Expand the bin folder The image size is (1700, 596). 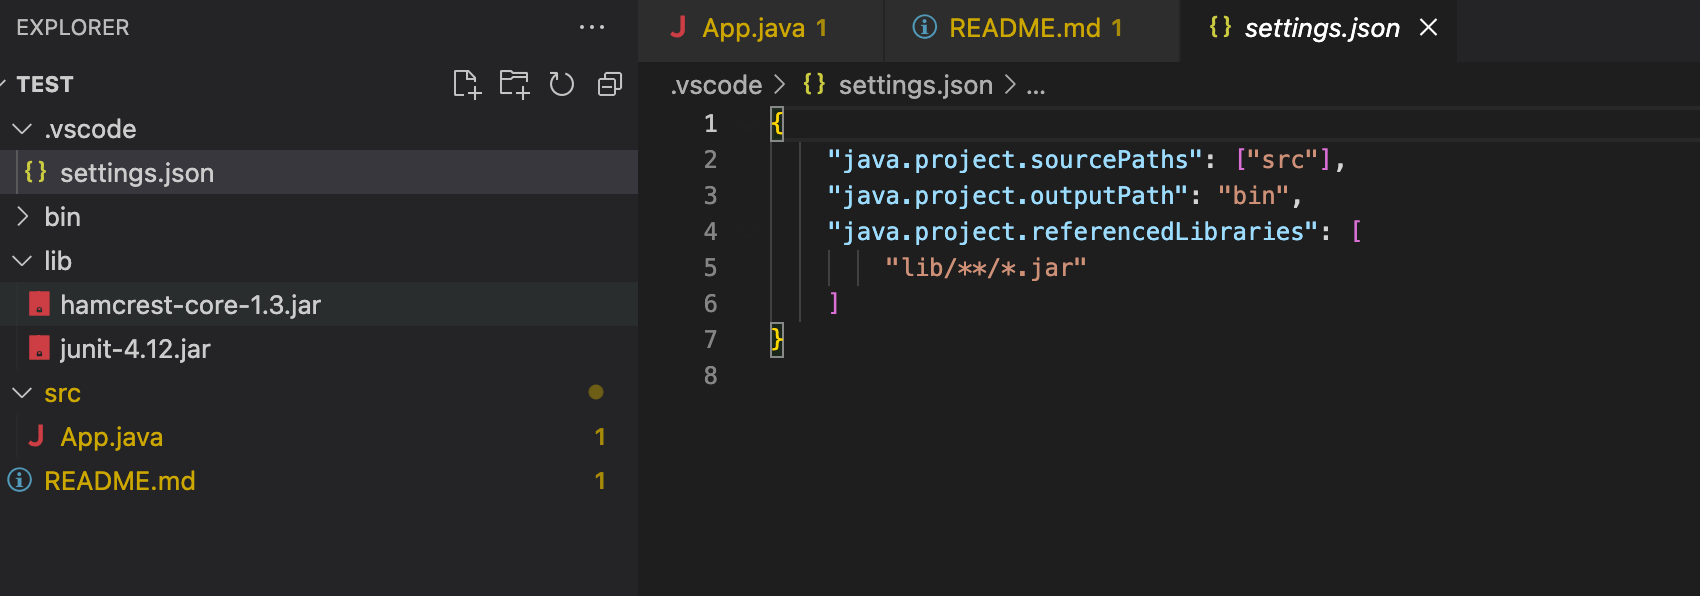[x=22, y=216]
